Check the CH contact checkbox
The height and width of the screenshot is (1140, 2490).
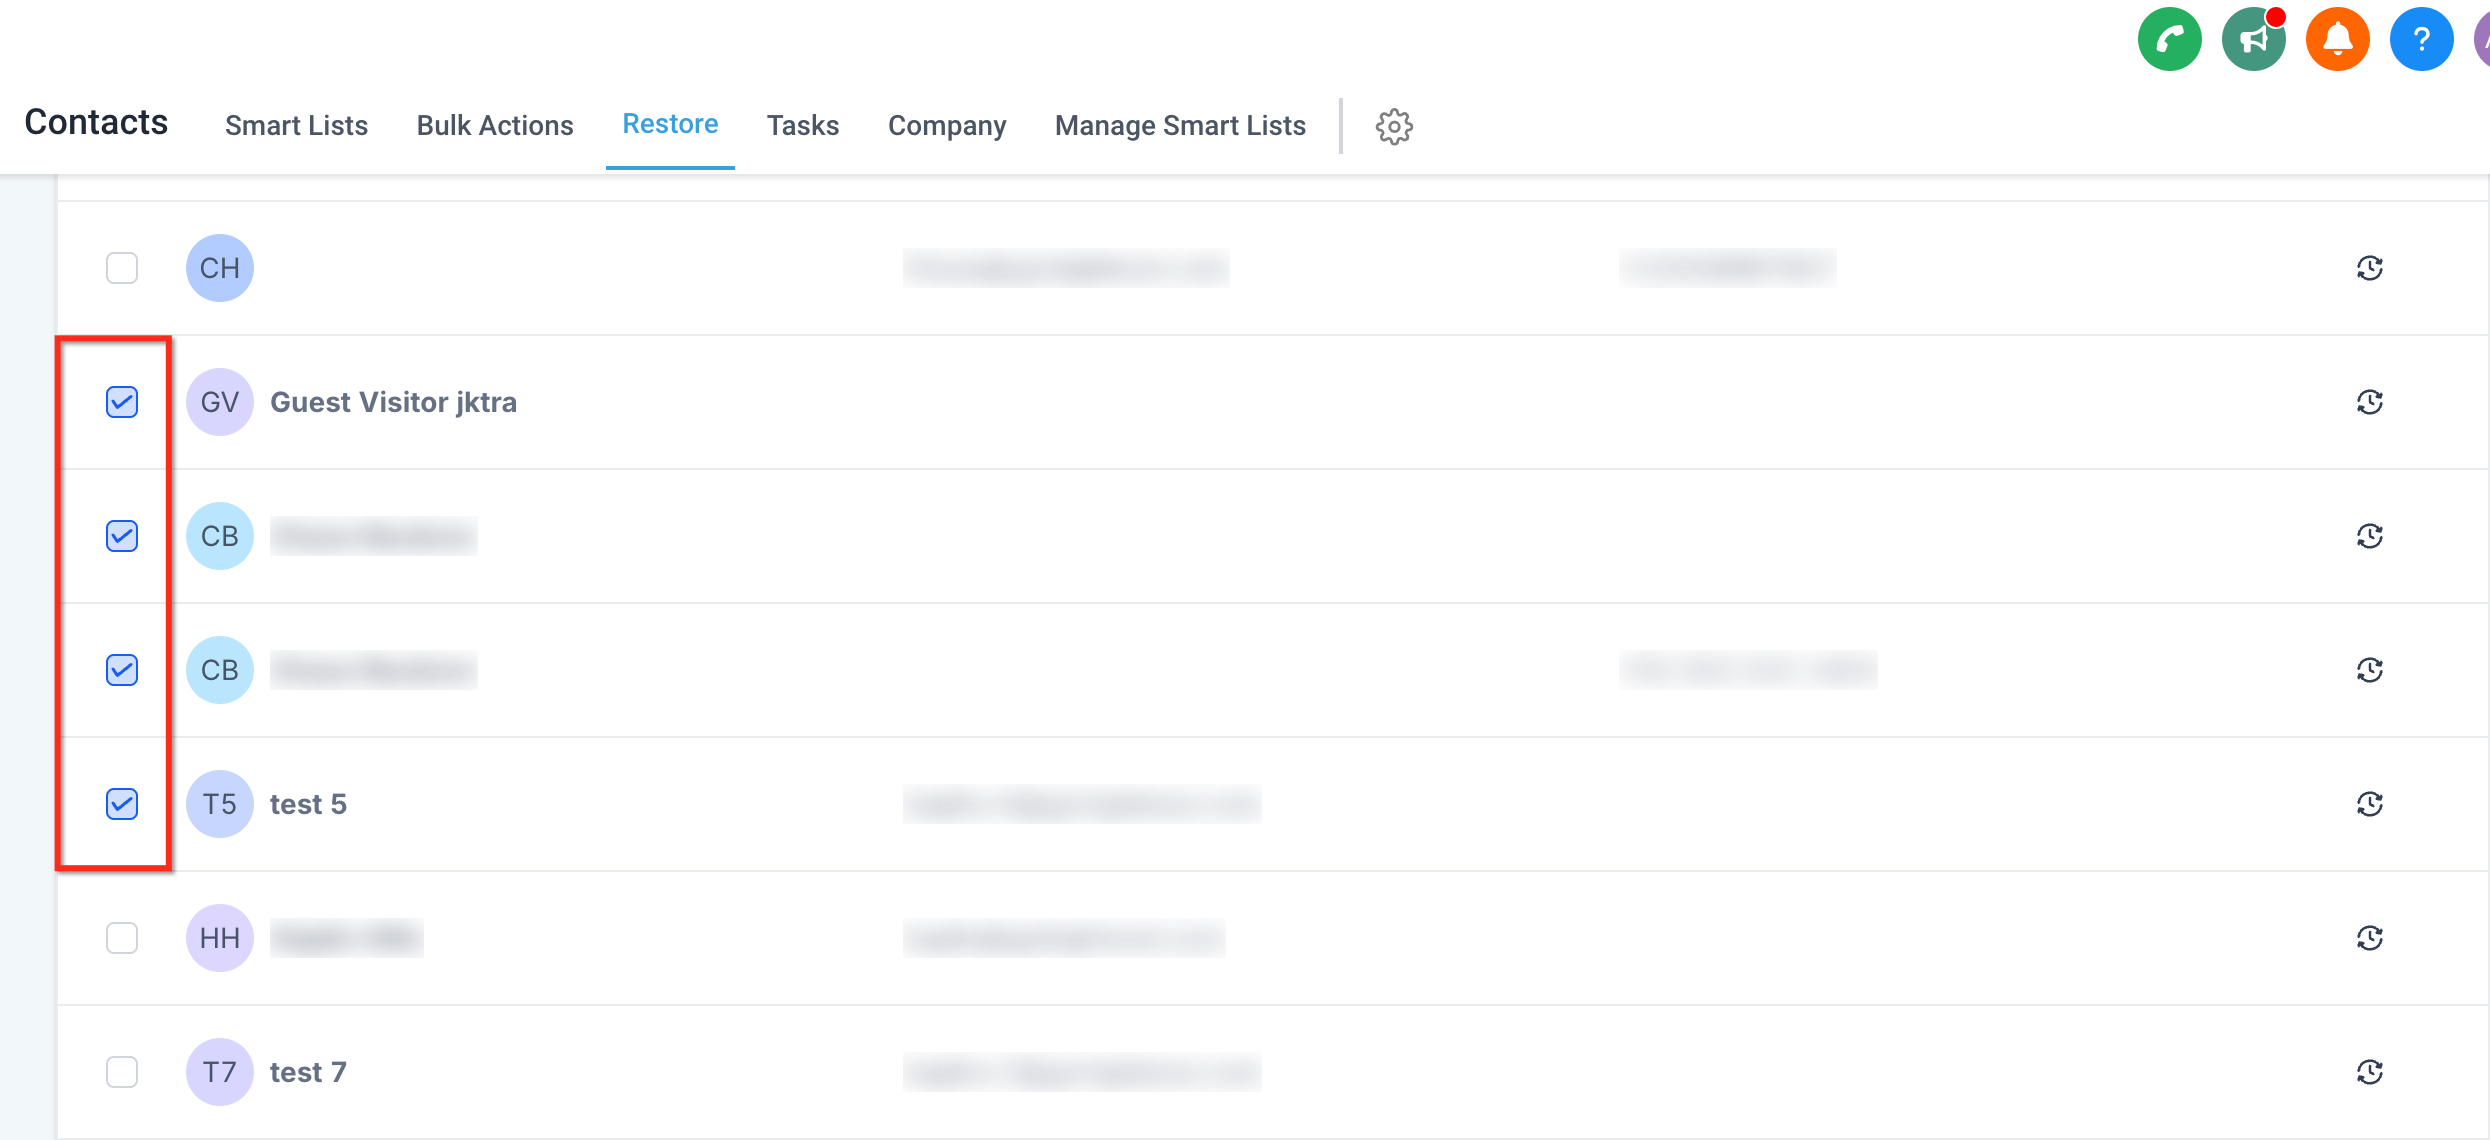coord(122,268)
